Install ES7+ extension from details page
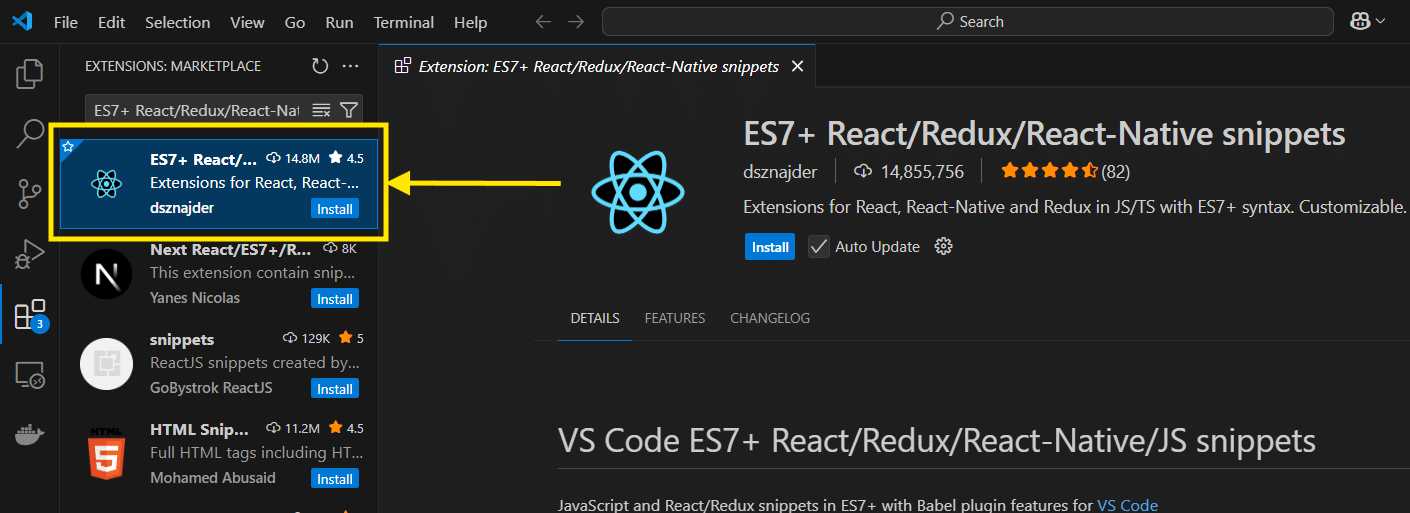This screenshot has height=513, width=1410. pyautogui.click(x=770, y=247)
